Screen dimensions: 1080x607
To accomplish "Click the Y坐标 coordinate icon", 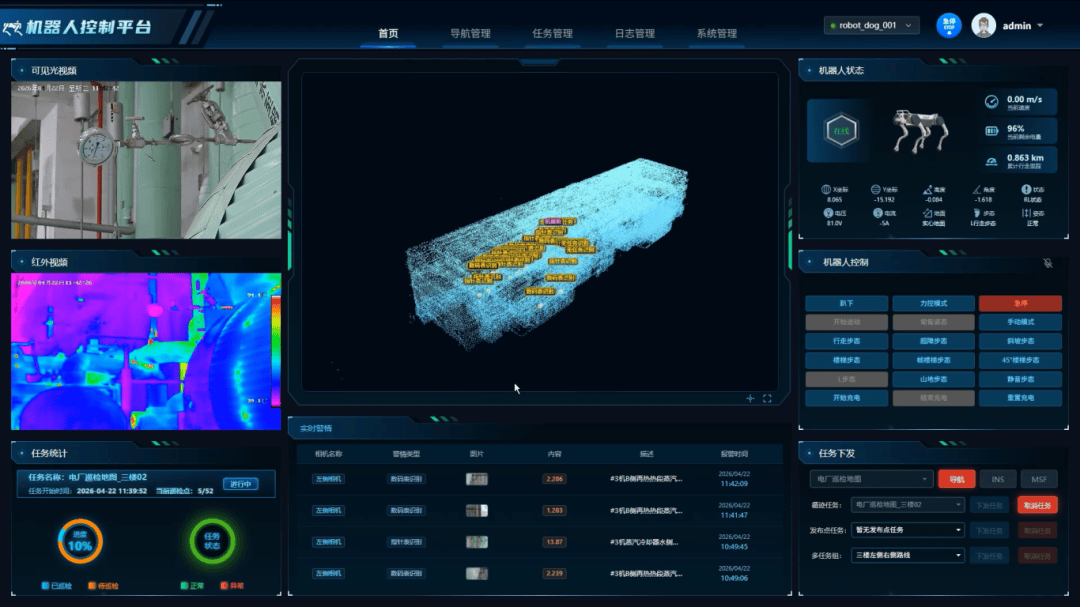I will pos(875,189).
